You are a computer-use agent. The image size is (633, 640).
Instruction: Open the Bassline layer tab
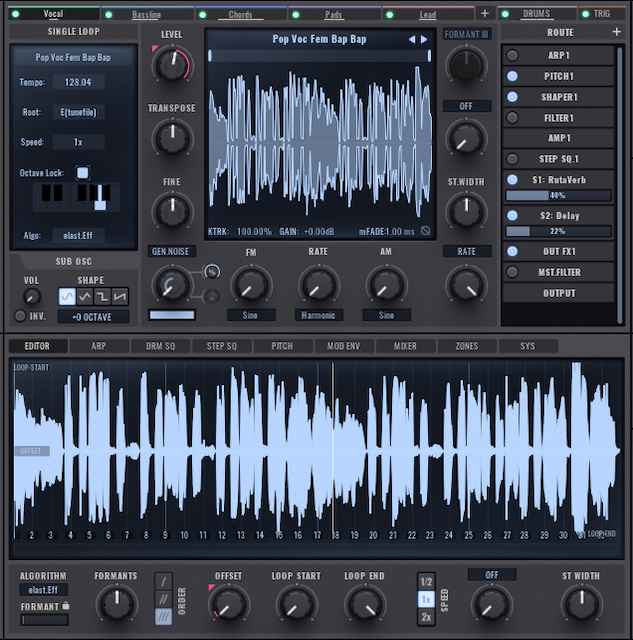[147, 14]
